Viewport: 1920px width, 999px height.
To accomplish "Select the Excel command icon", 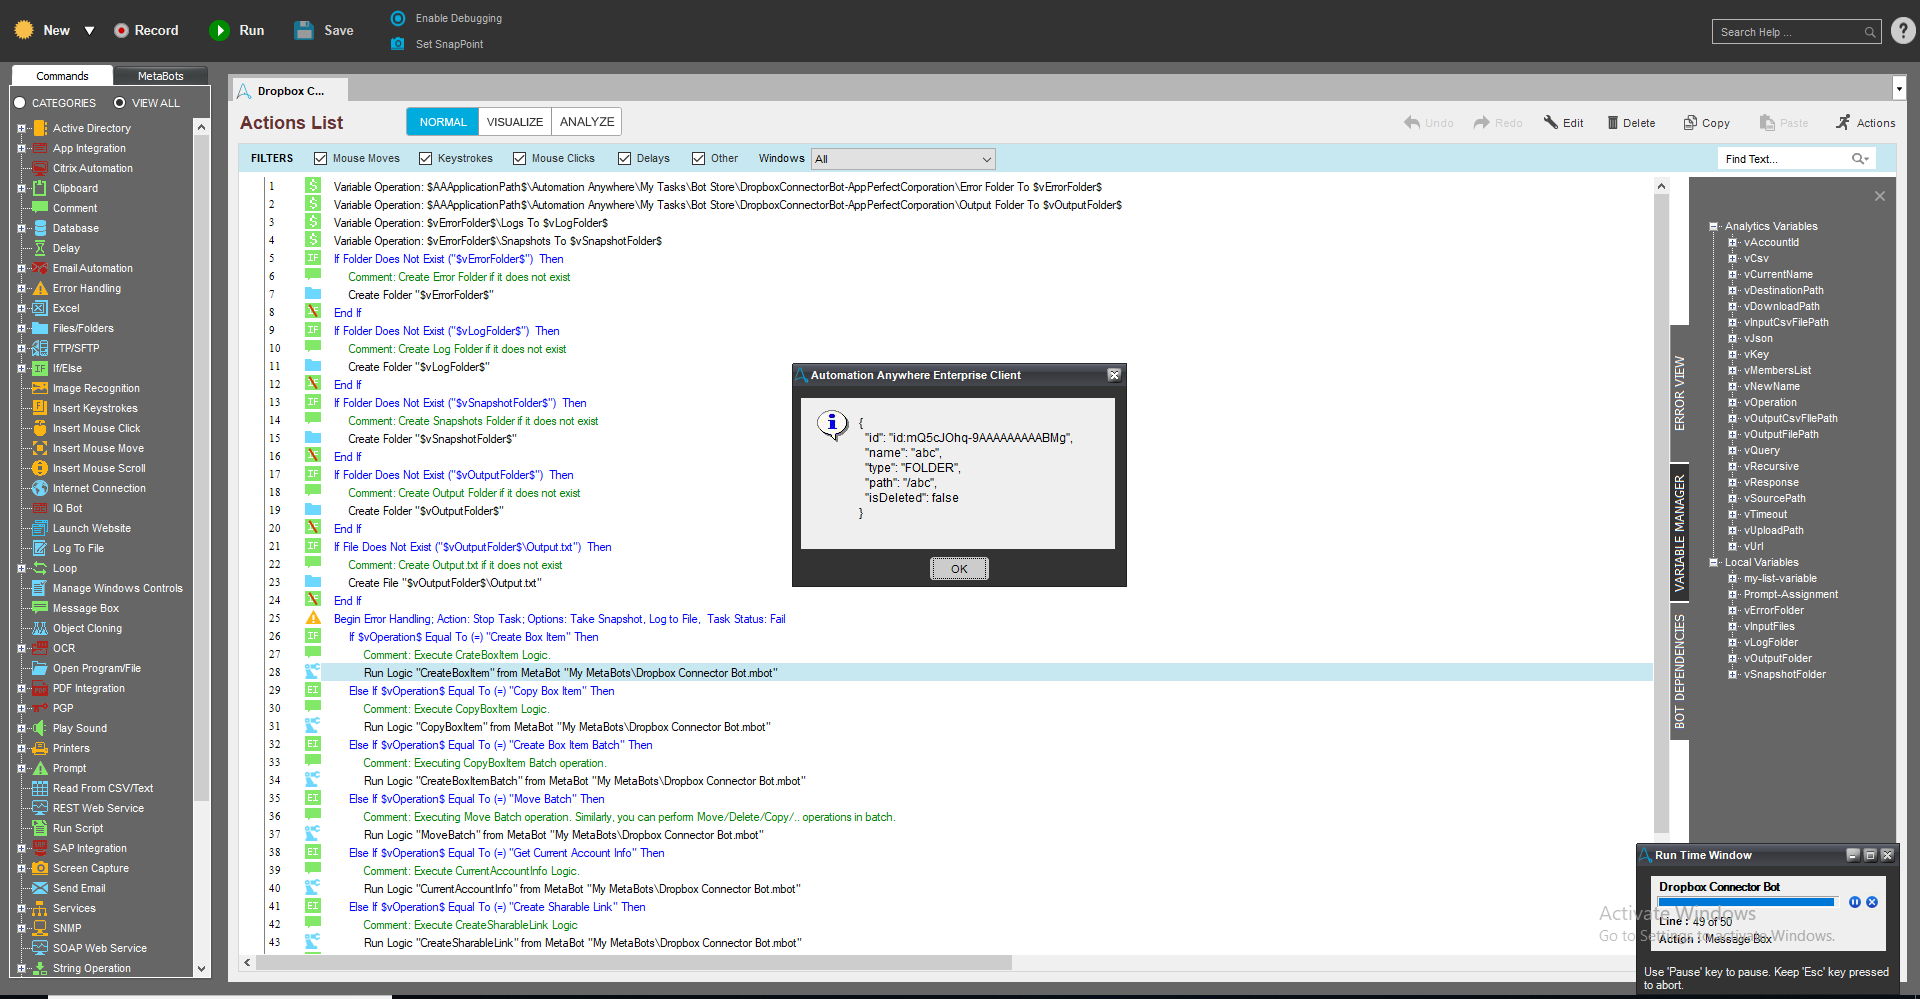I will click(40, 308).
